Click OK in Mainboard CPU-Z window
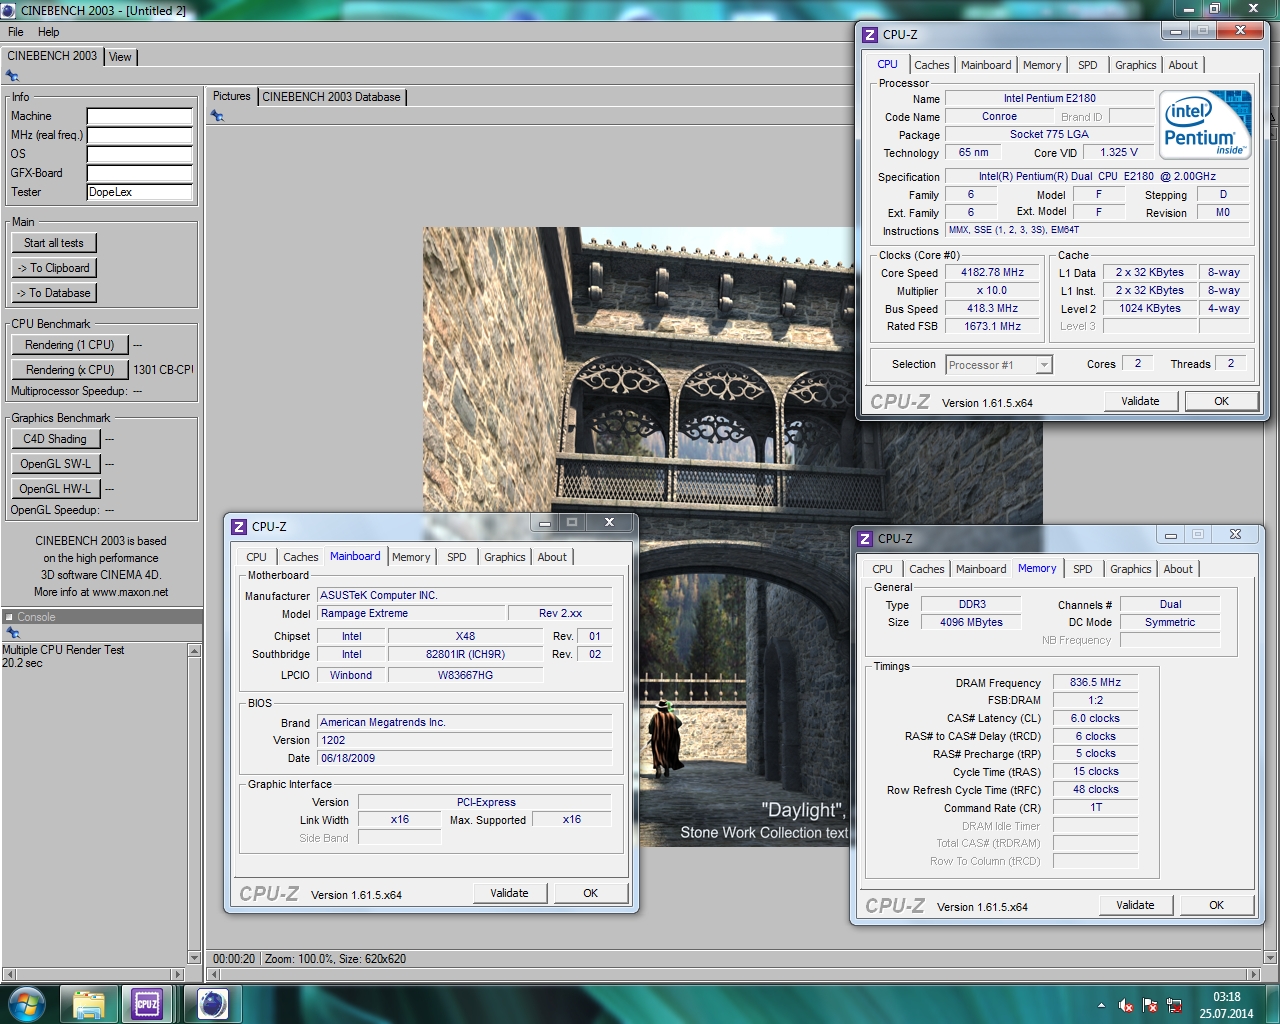1280x1024 pixels. 590,893
